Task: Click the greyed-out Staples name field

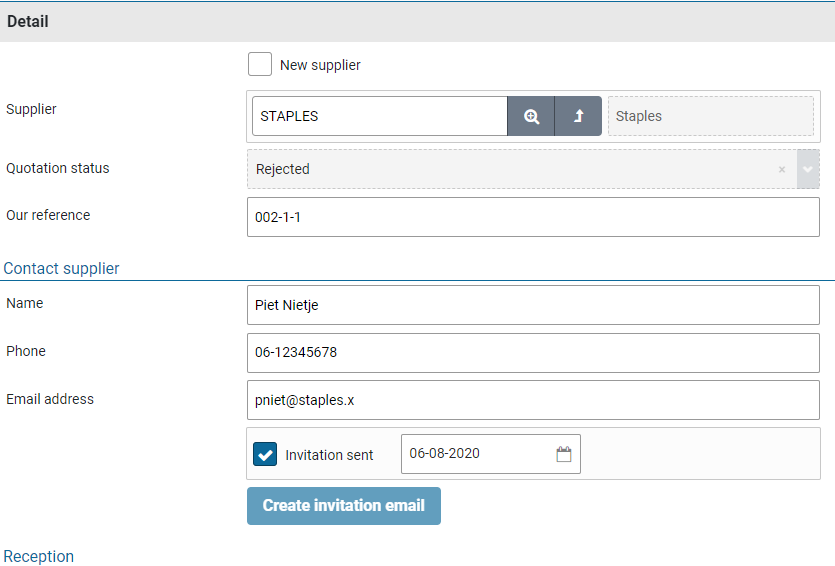Action: pyautogui.click(x=710, y=116)
